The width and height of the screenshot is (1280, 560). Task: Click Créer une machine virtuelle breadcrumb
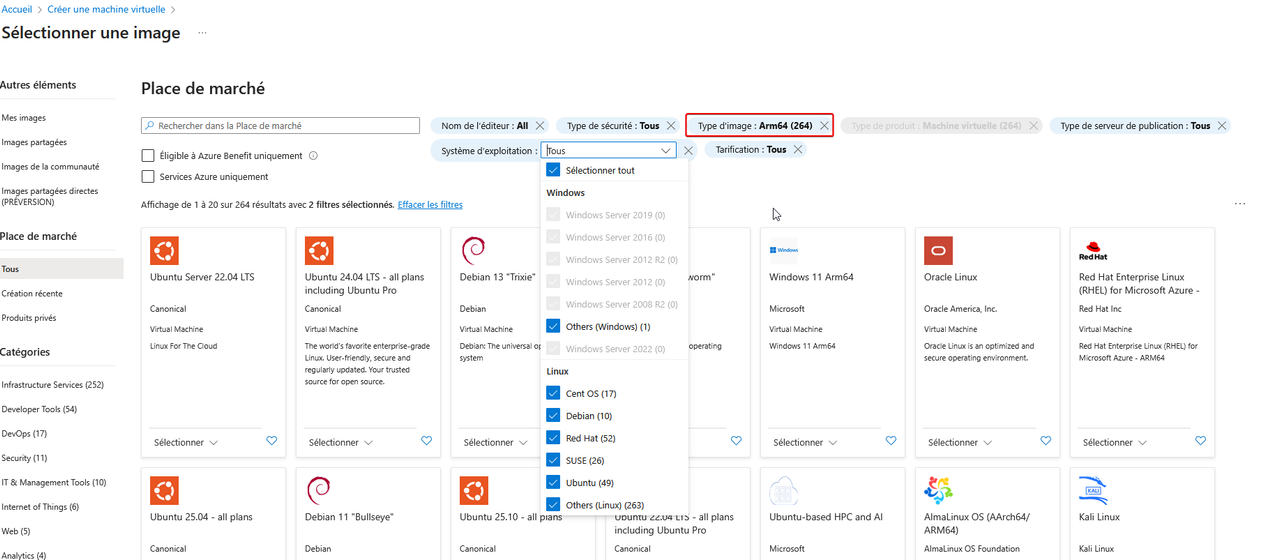pyautogui.click(x=107, y=9)
